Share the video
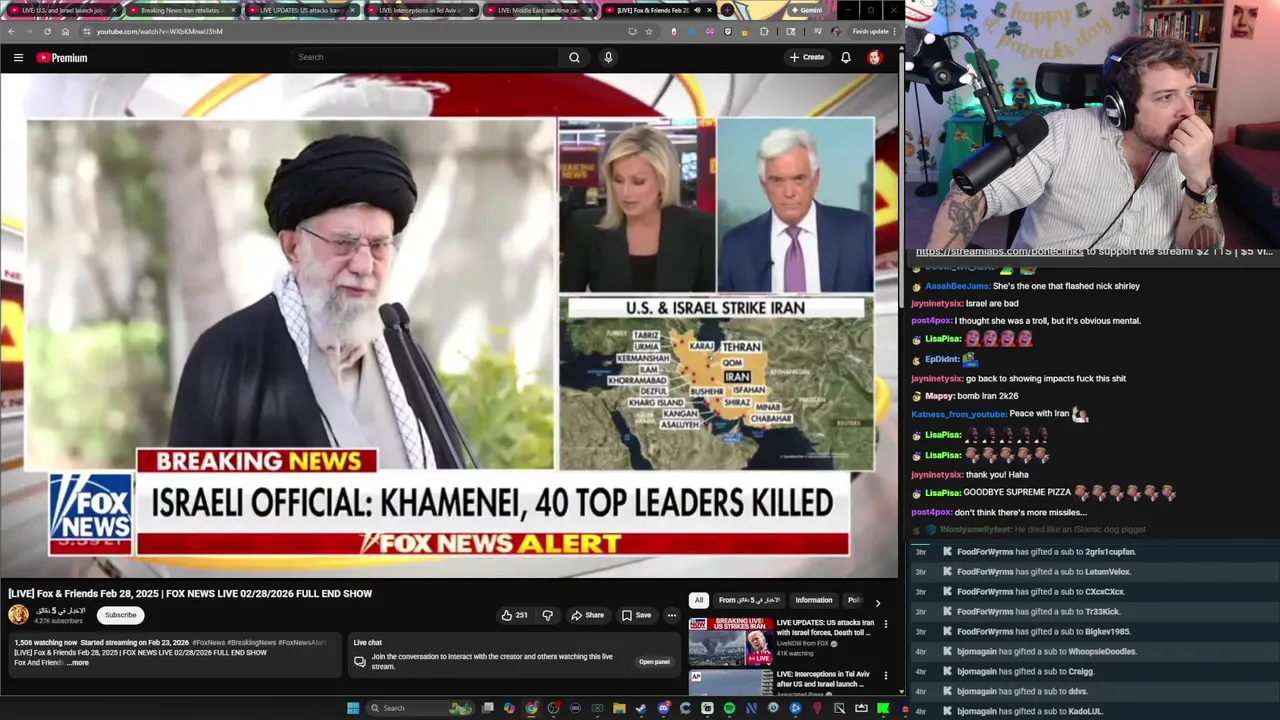 click(587, 615)
